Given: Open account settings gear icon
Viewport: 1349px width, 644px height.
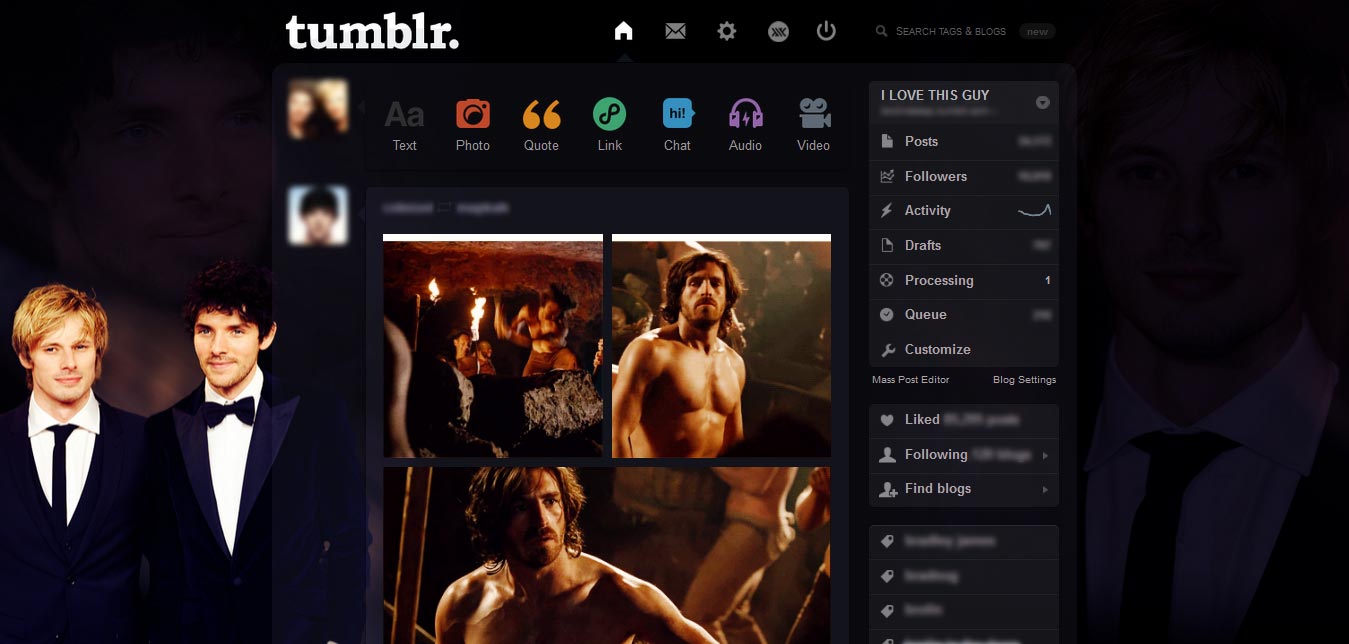Looking at the screenshot, I should [727, 31].
